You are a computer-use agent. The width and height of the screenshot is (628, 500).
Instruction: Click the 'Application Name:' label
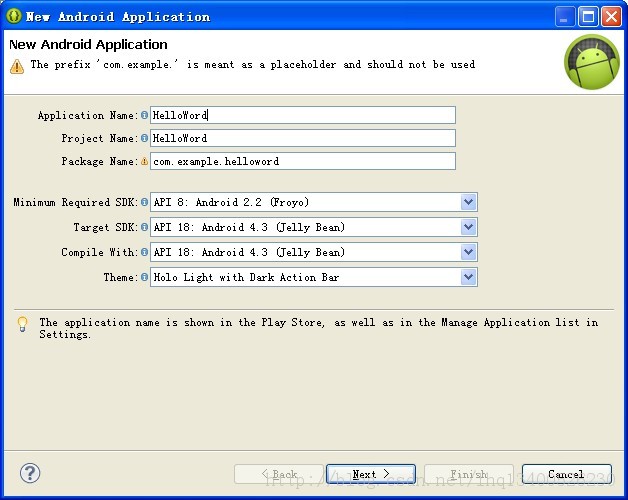pyautogui.click(x=88, y=115)
